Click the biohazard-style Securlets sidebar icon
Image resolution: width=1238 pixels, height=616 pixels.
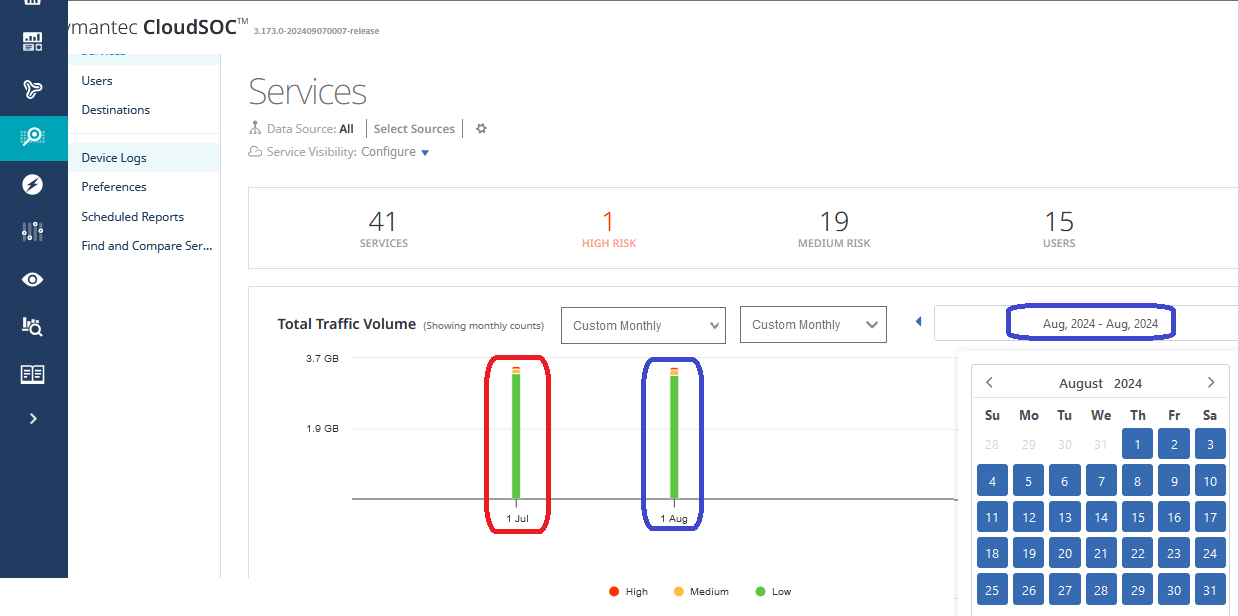(33, 89)
